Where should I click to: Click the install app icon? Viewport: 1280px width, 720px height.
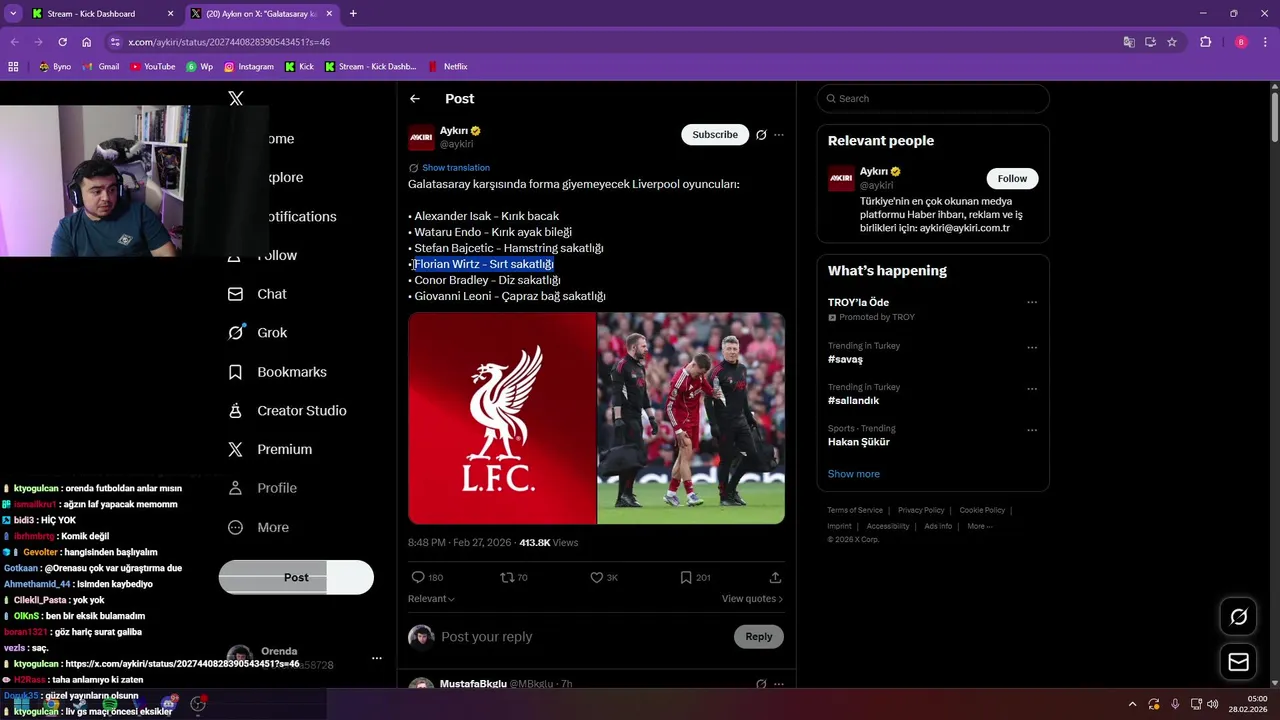(1150, 42)
